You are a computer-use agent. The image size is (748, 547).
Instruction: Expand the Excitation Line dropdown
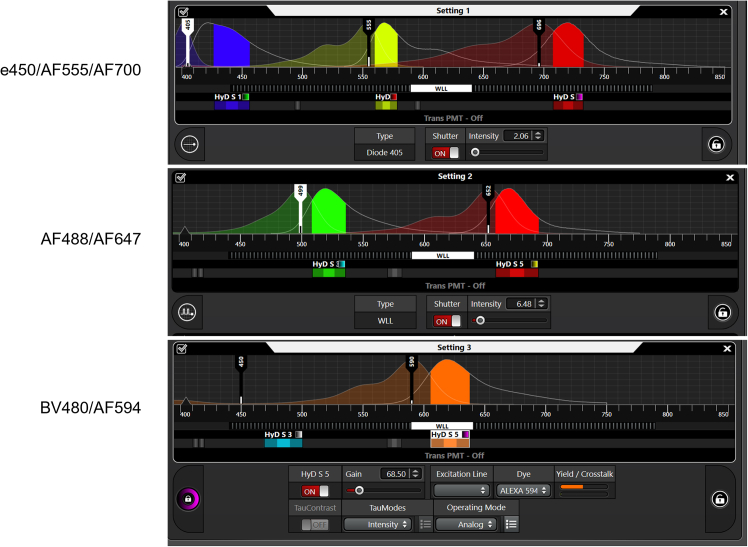click(x=461, y=491)
